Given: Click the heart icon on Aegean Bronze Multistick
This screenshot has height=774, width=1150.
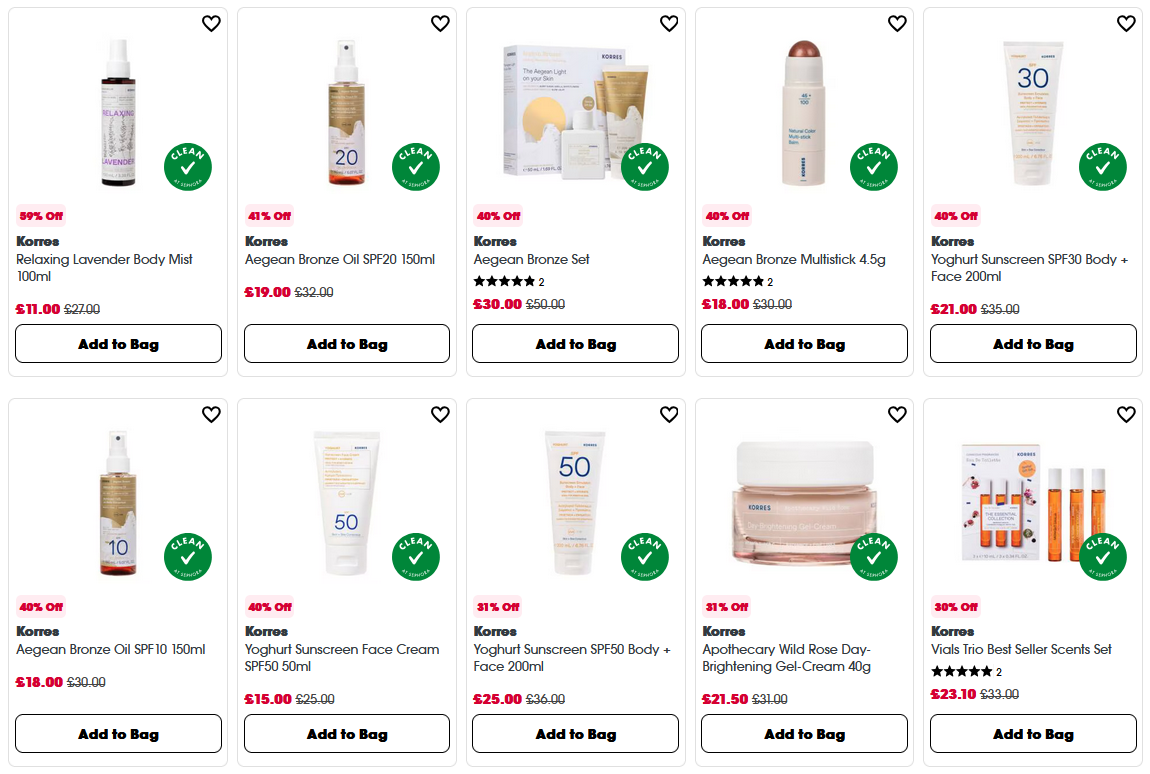Looking at the screenshot, I should [x=898, y=22].
